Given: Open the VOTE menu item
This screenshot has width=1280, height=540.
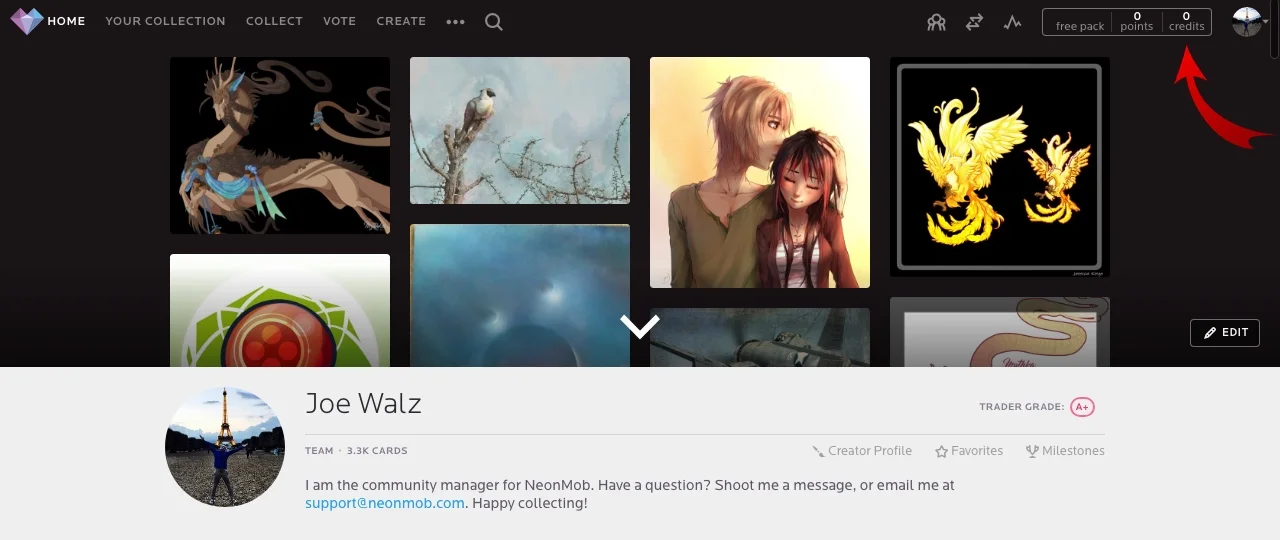Looking at the screenshot, I should (339, 21).
